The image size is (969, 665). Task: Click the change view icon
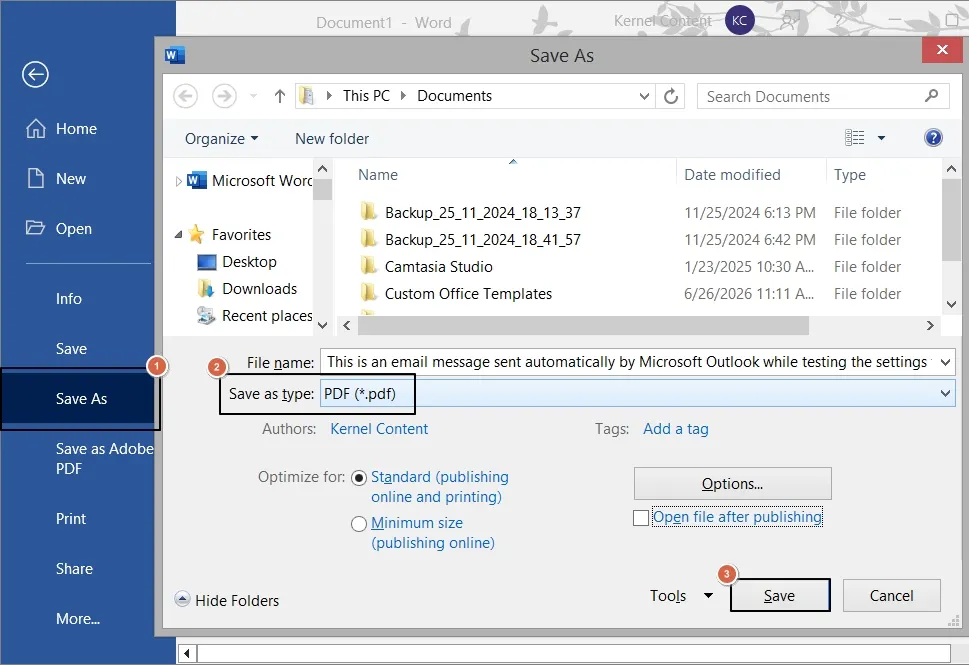pos(855,138)
